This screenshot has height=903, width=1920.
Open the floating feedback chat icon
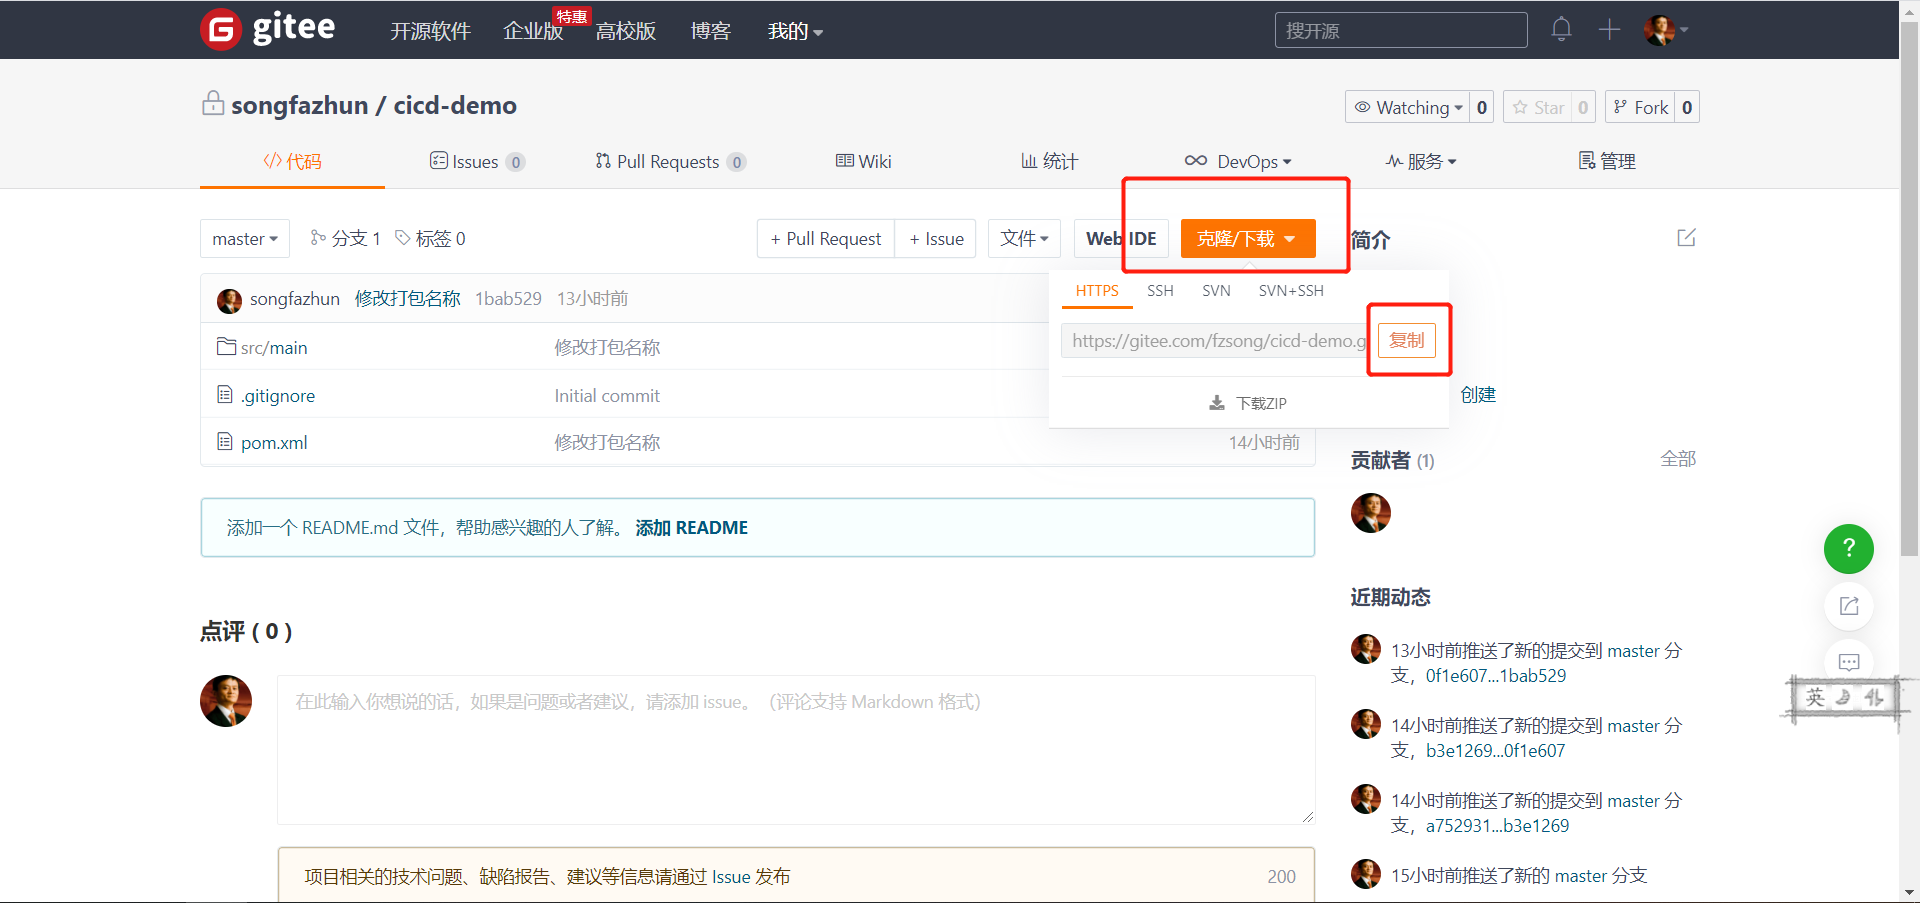(x=1849, y=662)
